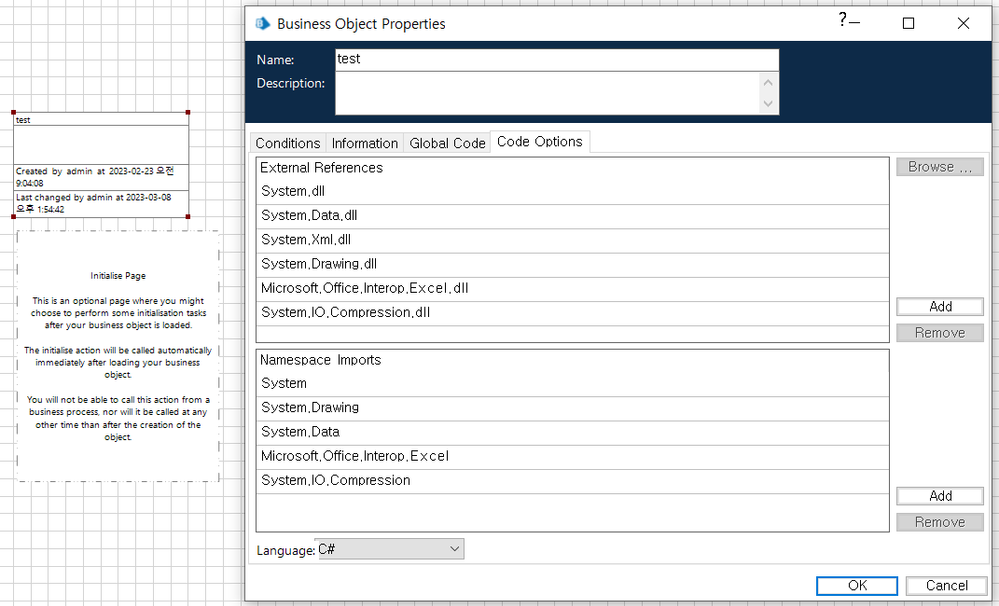Viewport: 999px width, 606px height.
Task: Click Remove beside the Namespace Imports list
Action: pyautogui.click(x=940, y=522)
